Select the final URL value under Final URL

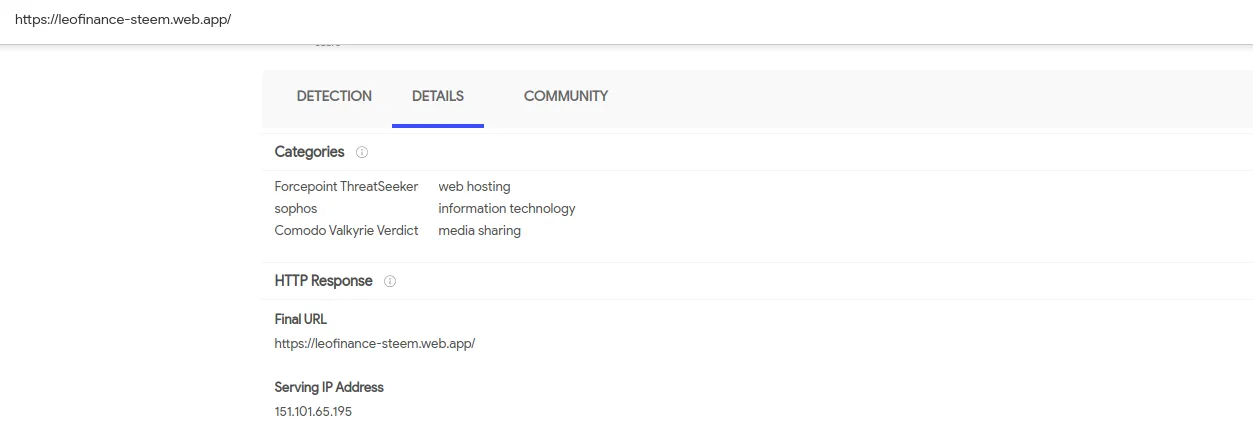(x=375, y=344)
